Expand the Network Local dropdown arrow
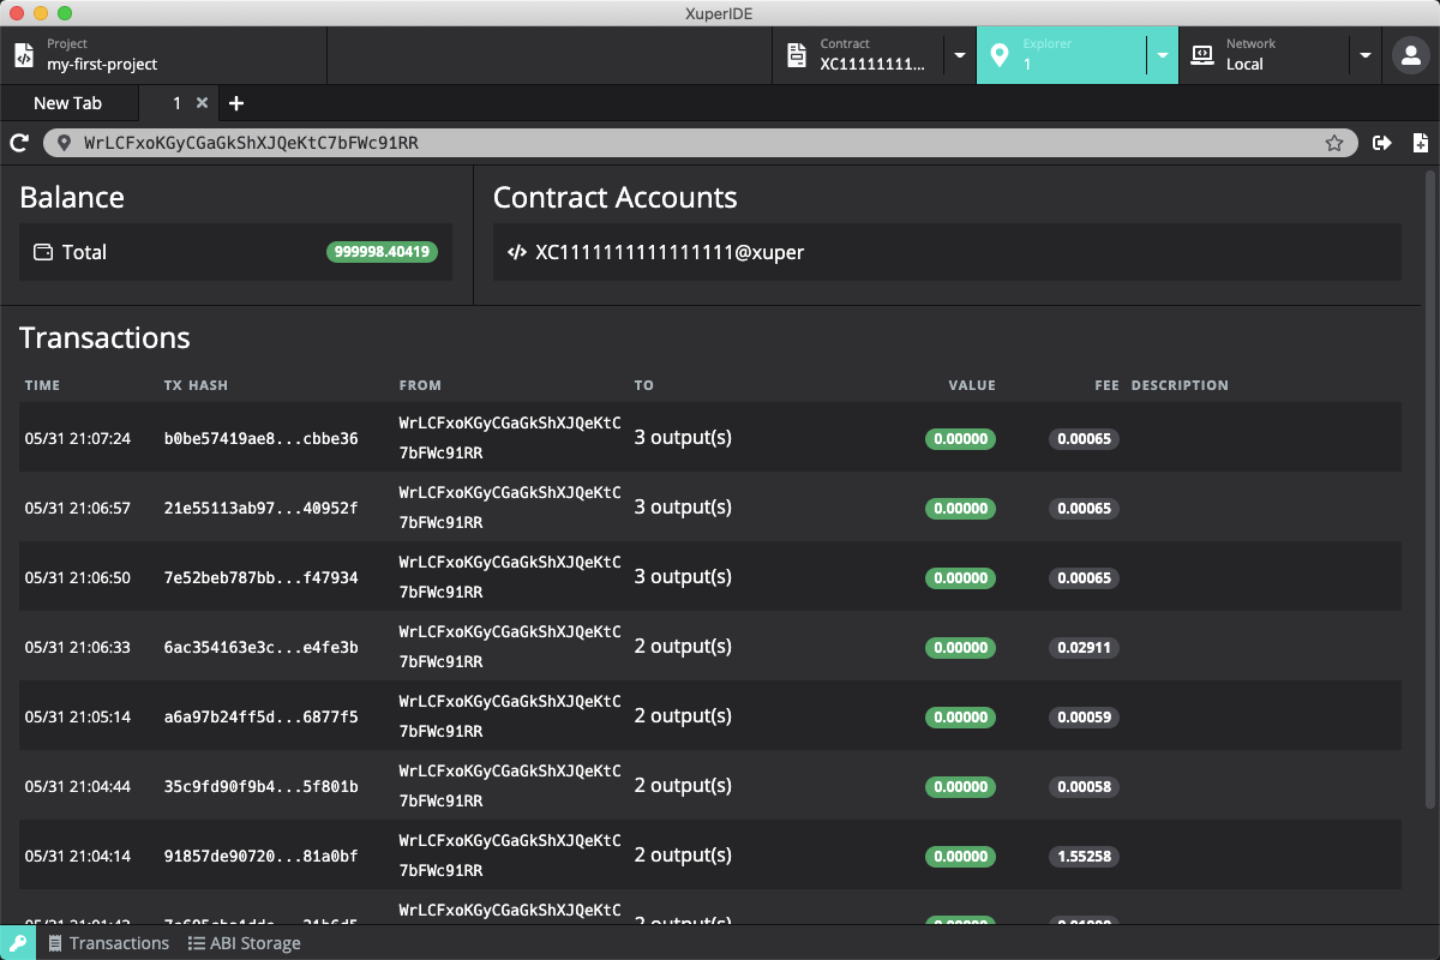The image size is (1442, 960). [x=1365, y=55]
